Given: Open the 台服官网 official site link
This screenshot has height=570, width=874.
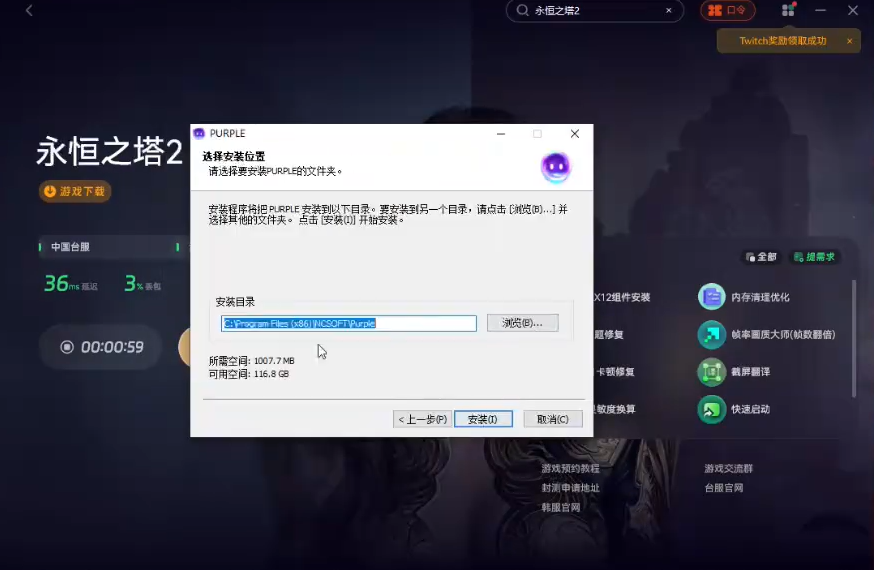Looking at the screenshot, I should pyautogui.click(x=724, y=488).
